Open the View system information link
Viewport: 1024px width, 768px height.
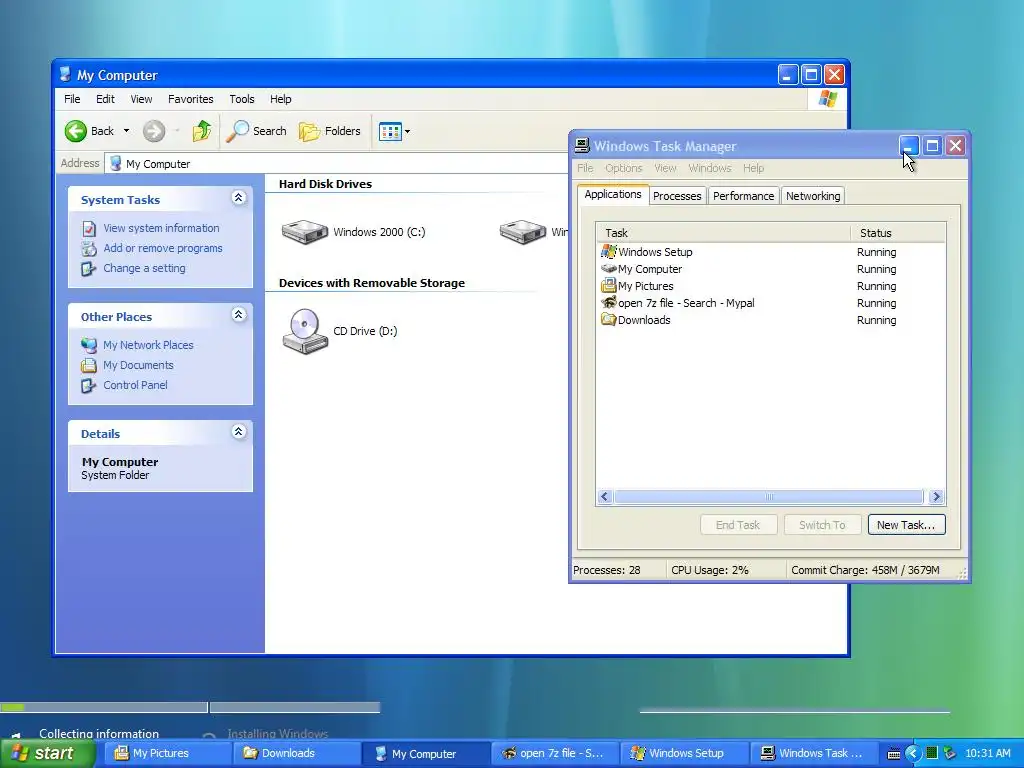(161, 229)
